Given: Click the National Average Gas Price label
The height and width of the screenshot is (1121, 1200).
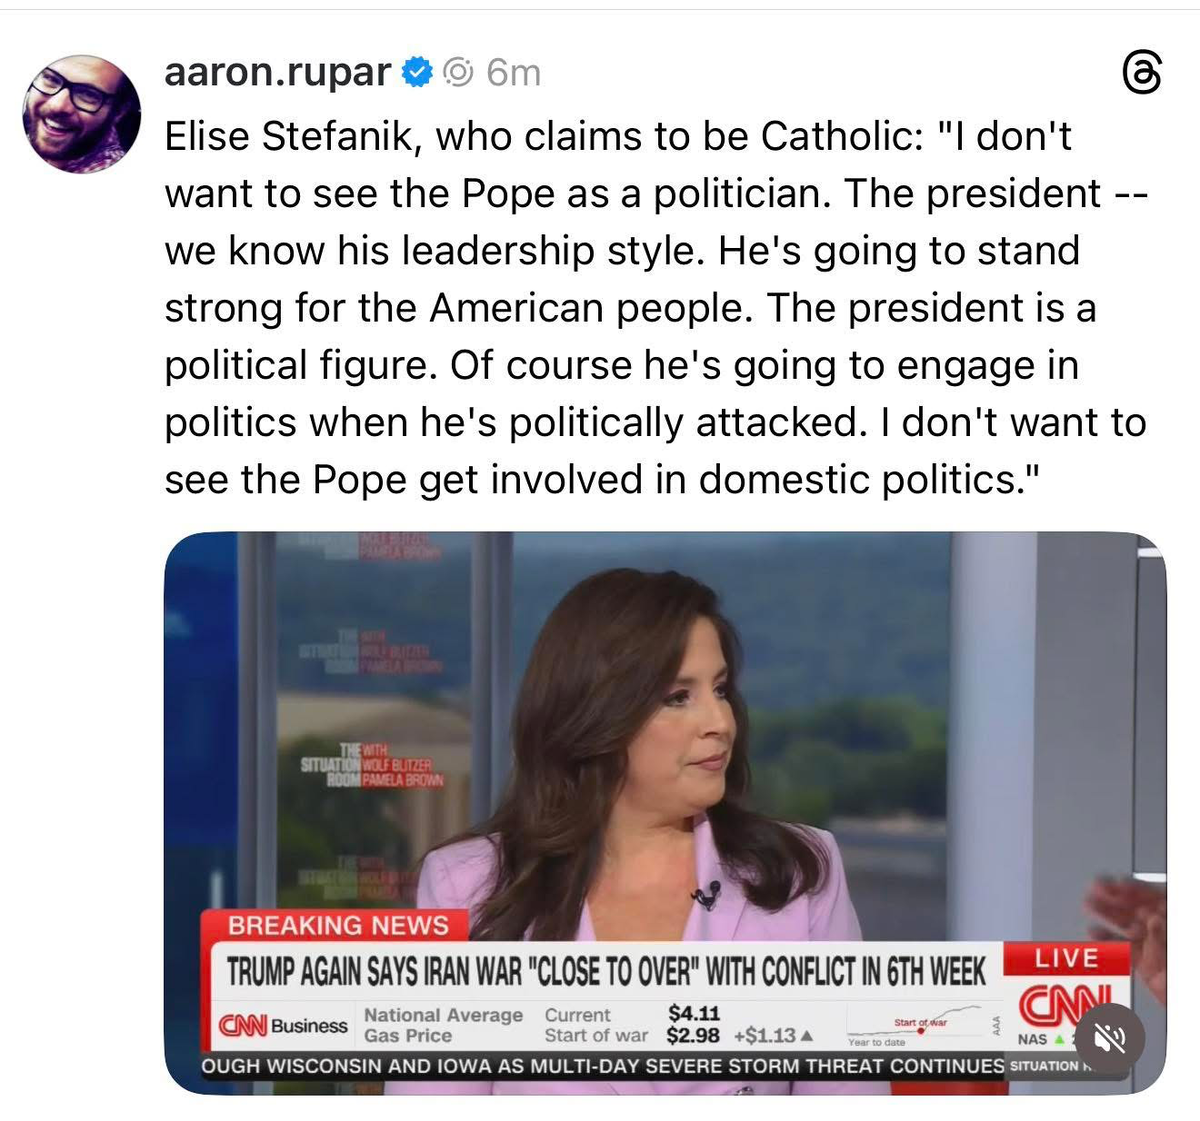Looking at the screenshot, I should tap(443, 1025).
